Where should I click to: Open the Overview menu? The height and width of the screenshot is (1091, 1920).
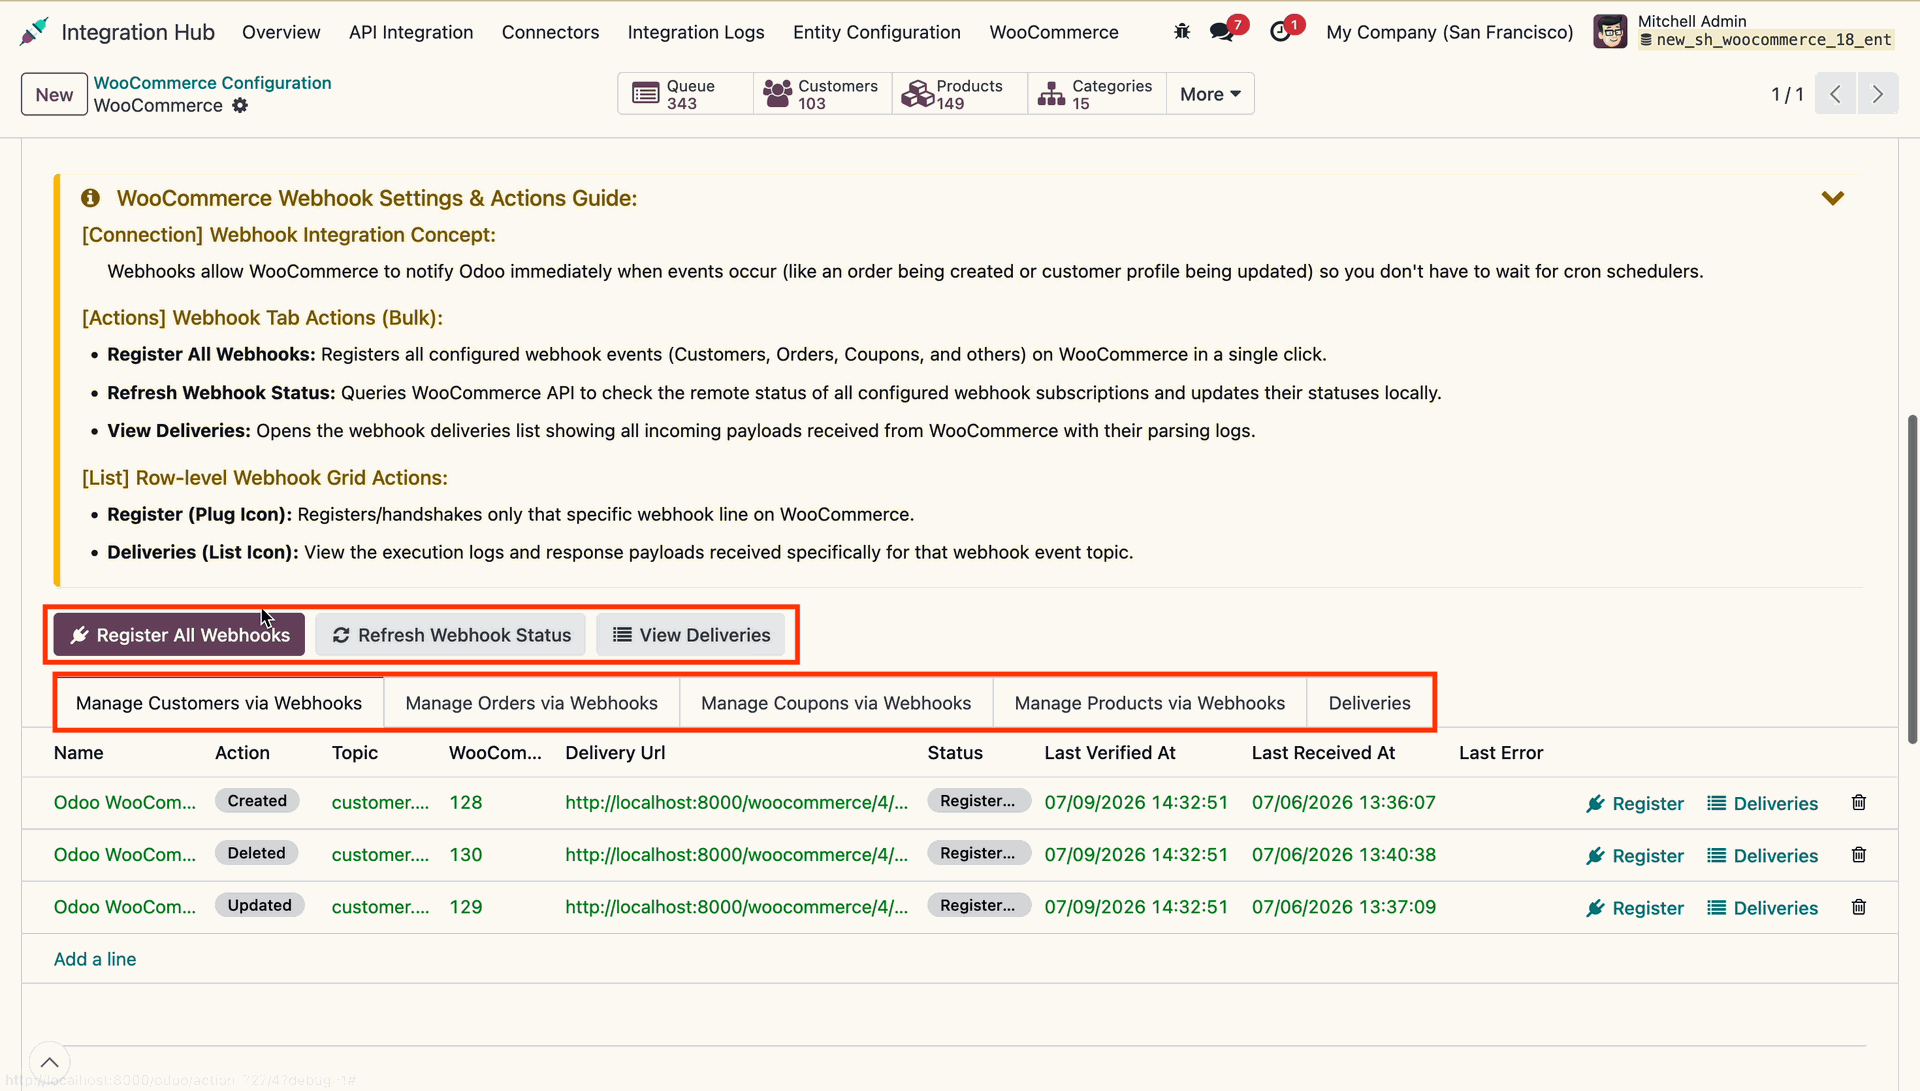click(281, 32)
